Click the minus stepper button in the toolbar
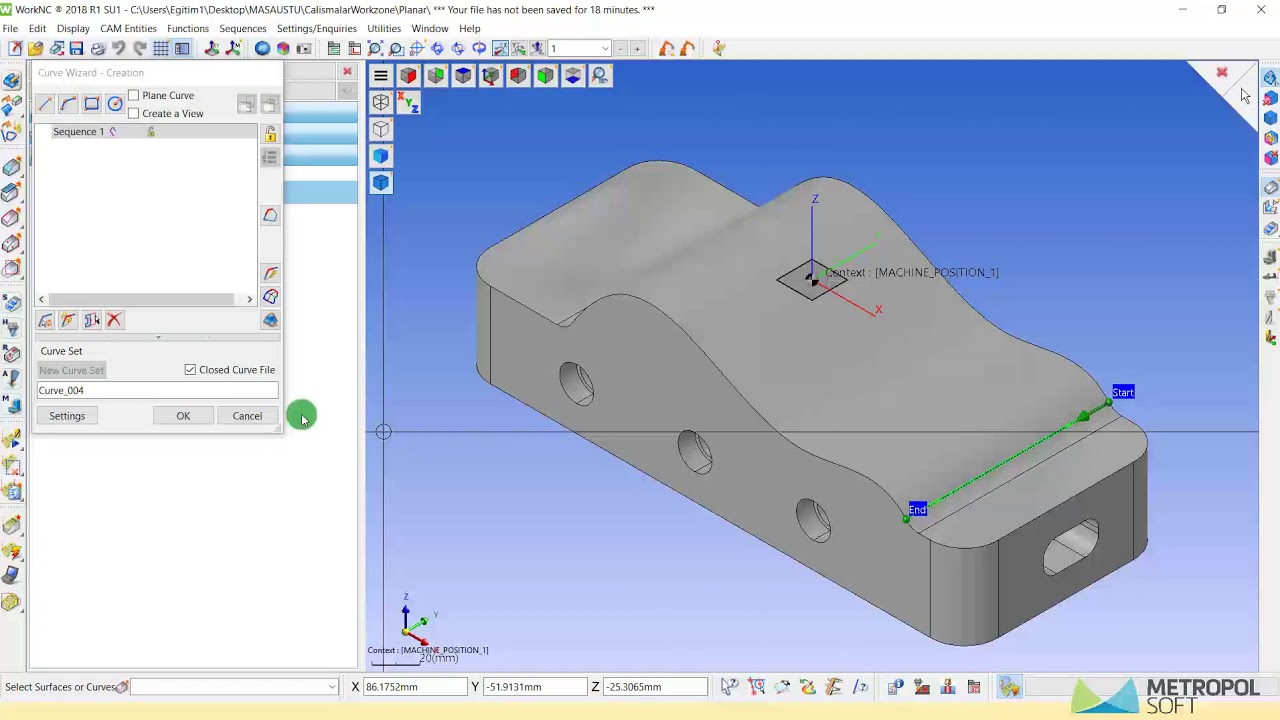Viewport: 1280px width, 720px height. coord(621,48)
